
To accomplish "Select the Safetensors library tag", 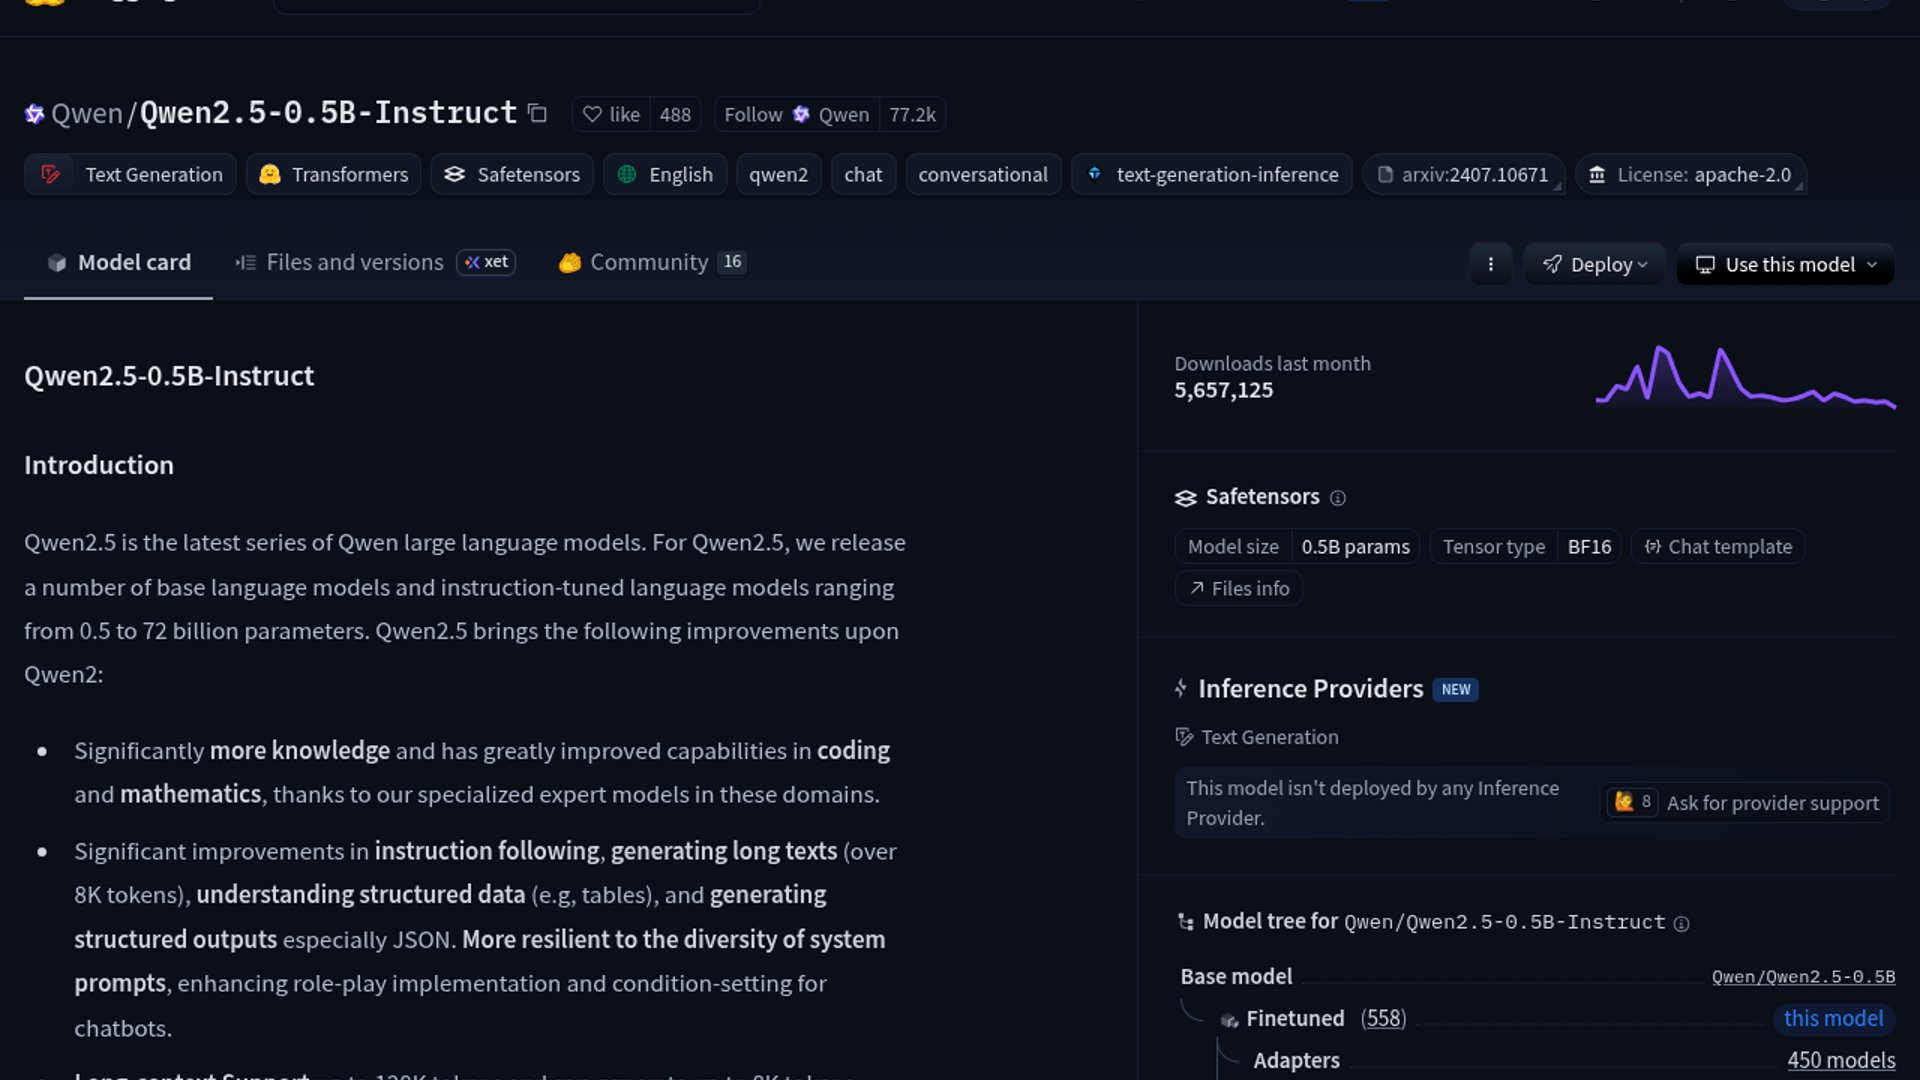I will (x=512, y=174).
